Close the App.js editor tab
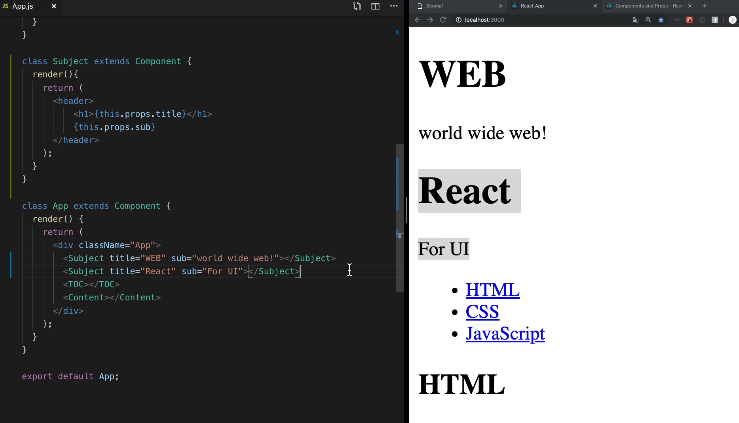The height and width of the screenshot is (423, 739). tap(54, 6)
